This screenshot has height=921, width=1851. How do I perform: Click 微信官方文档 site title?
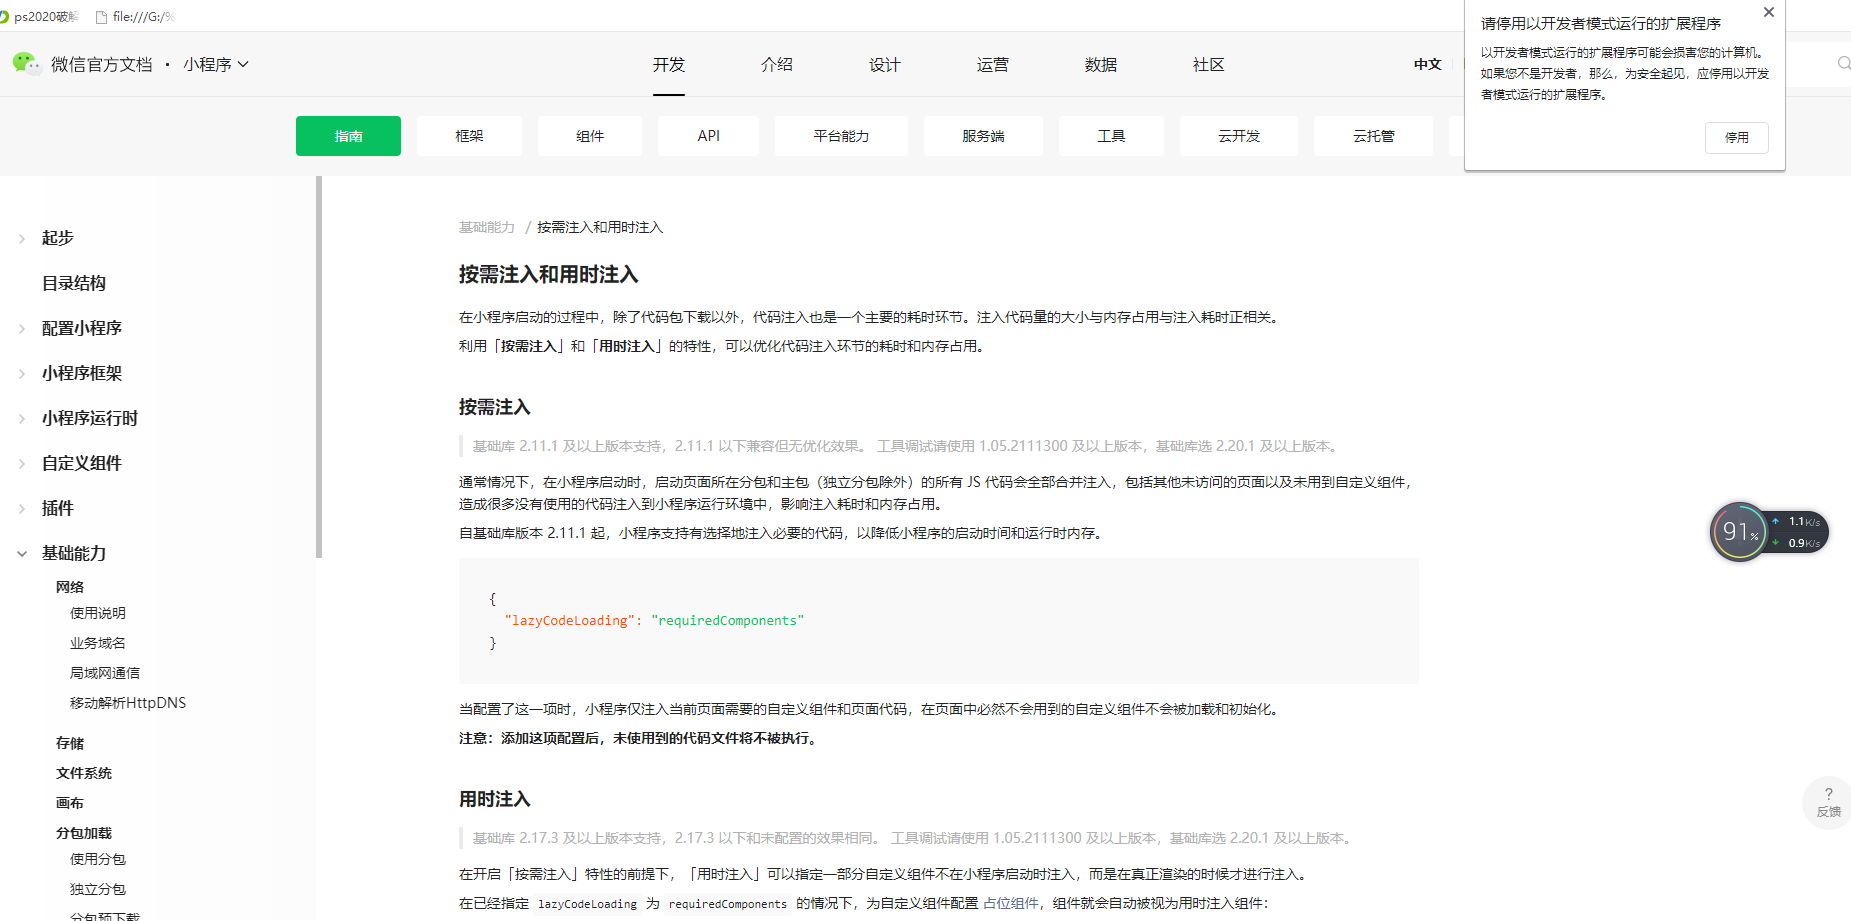[x=102, y=64]
